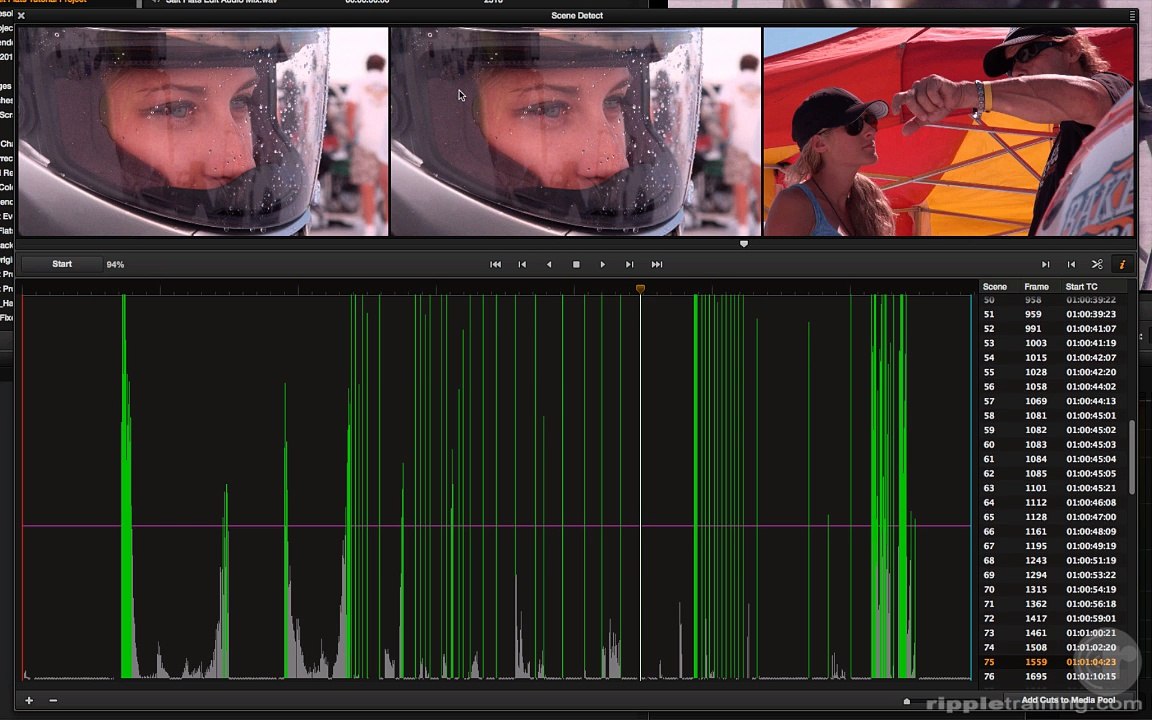Click the left helmet viewer frame
The height and width of the screenshot is (720, 1152).
point(203,132)
